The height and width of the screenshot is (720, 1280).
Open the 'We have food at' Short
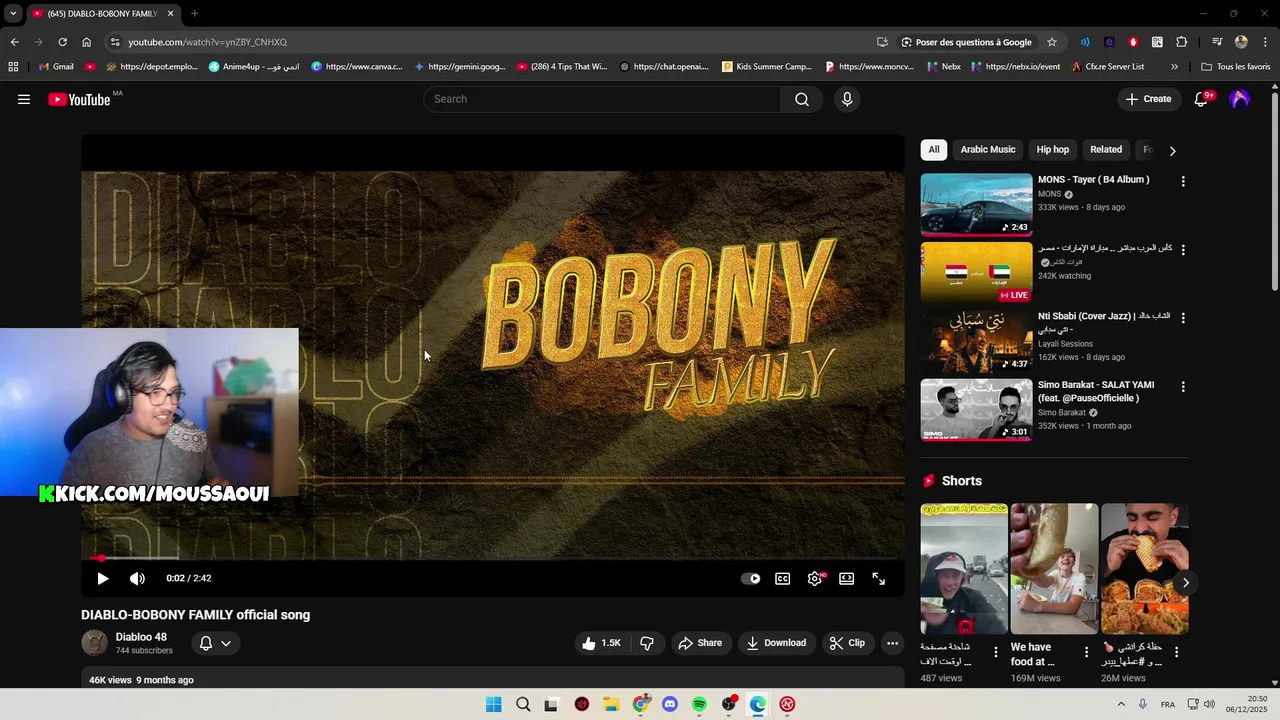click(1054, 568)
